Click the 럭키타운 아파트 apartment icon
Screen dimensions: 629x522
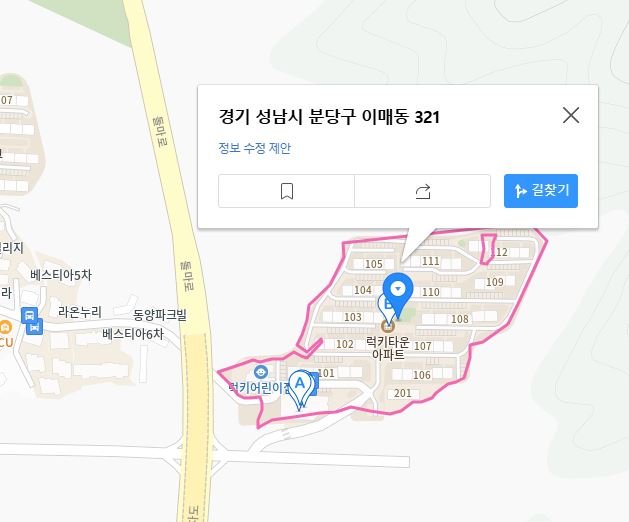[388, 326]
